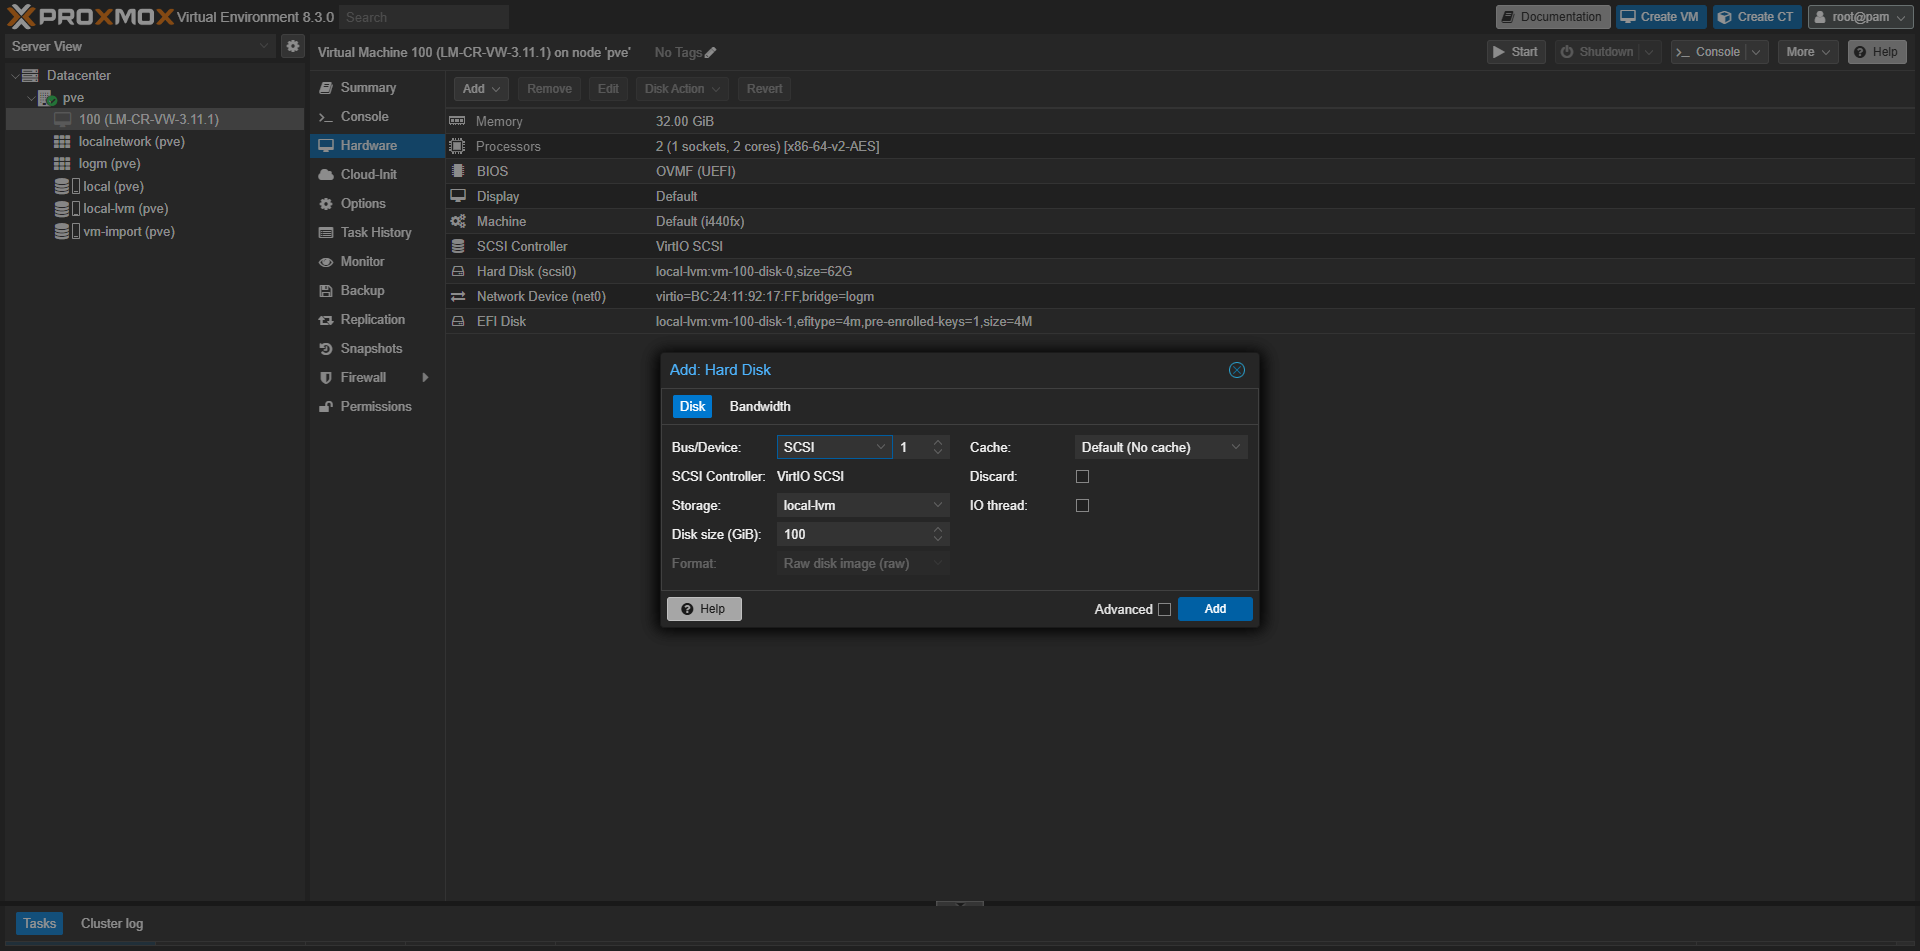Enable the Discard checkbox
Viewport: 1920px width, 951px height.
(1082, 477)
